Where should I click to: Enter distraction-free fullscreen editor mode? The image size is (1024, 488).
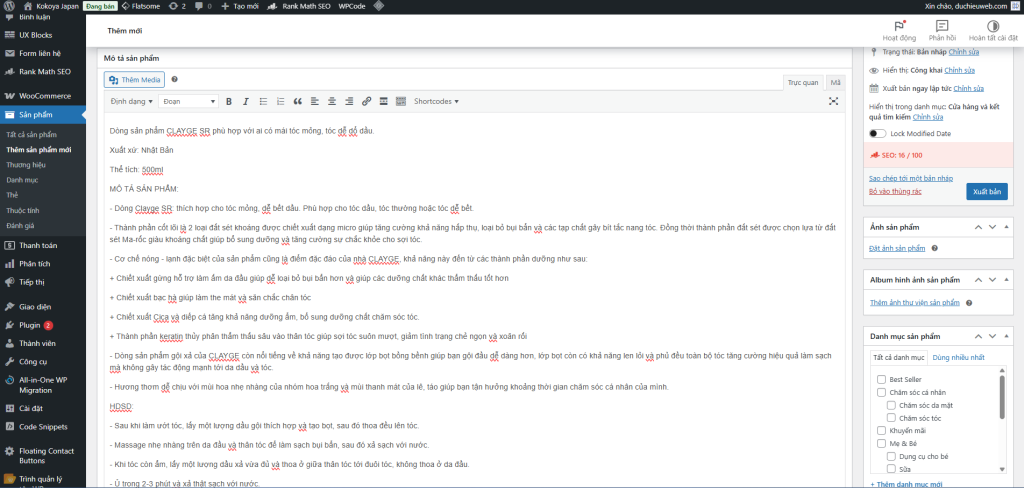tap(833, 101)
